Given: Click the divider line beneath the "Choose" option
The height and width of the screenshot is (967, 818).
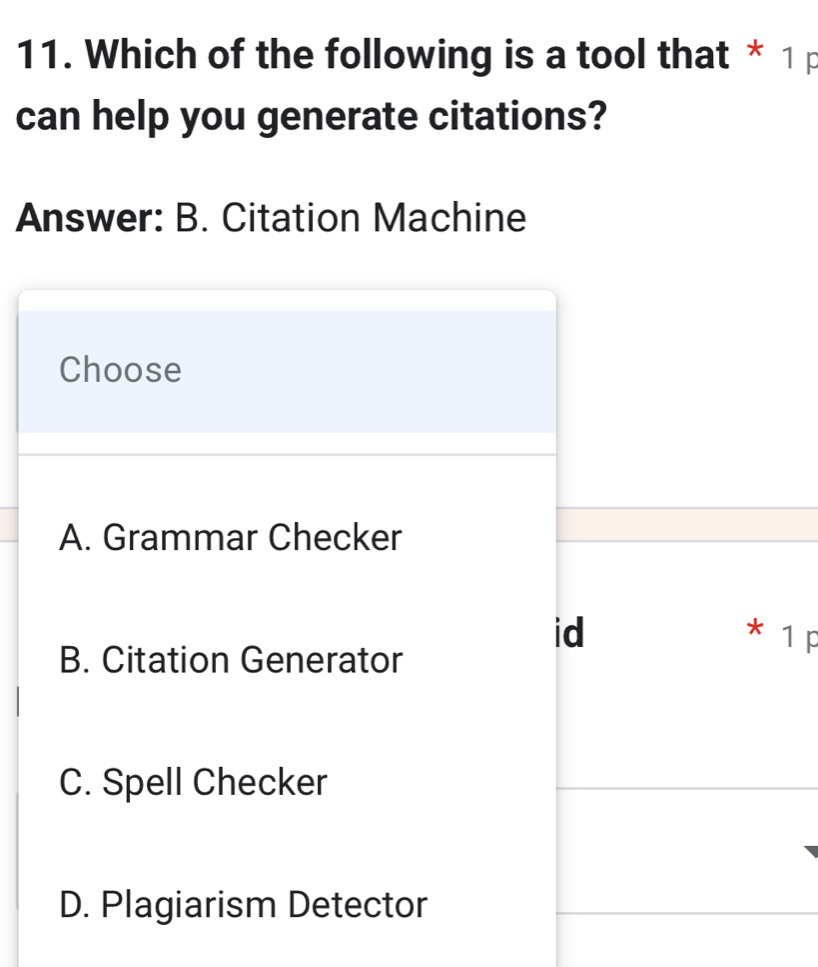Looking at the screenshot, I should click(x=287, y=455).
